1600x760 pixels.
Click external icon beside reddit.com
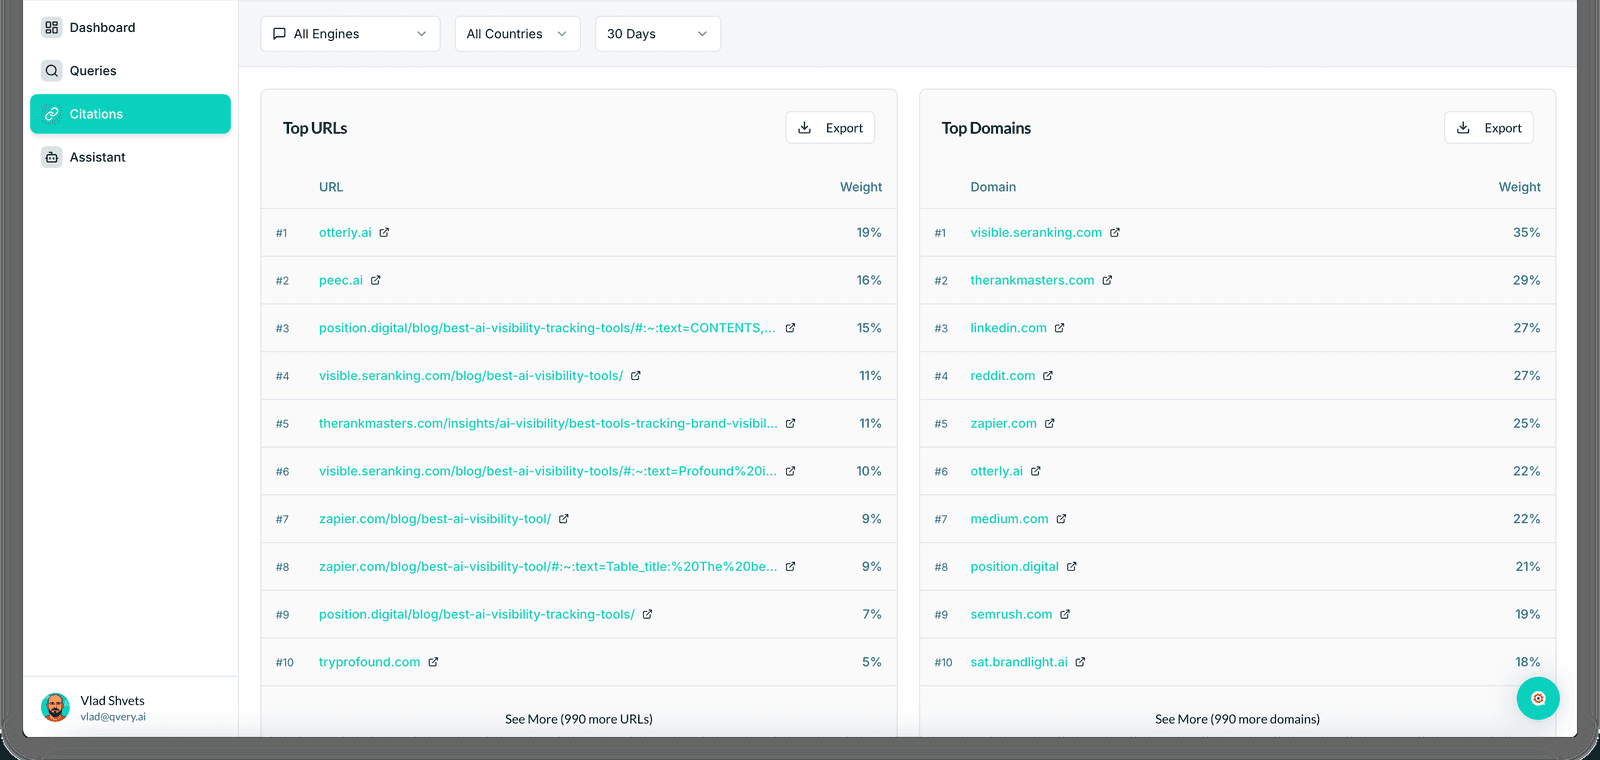tap(1048, 376)
